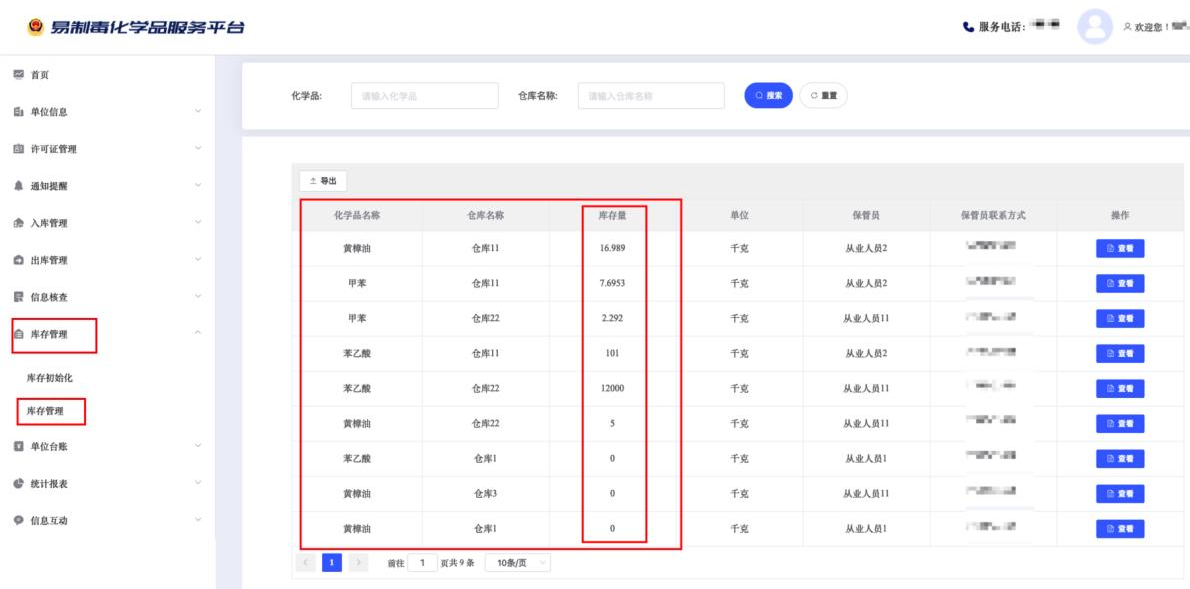
Task: Expand the 出库管理 menu chevron
Action: [198, 260]
